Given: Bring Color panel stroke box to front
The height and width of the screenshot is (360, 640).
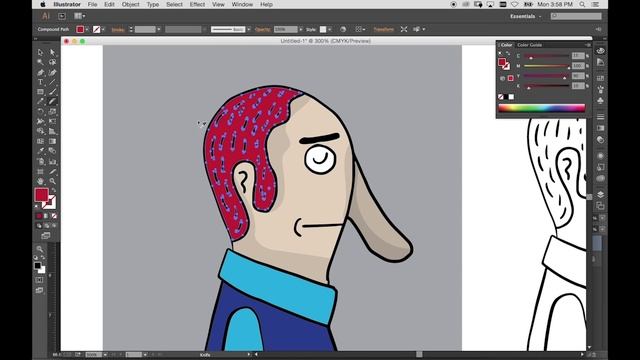Looking at the screenshot, I should (x=506, y=66).
